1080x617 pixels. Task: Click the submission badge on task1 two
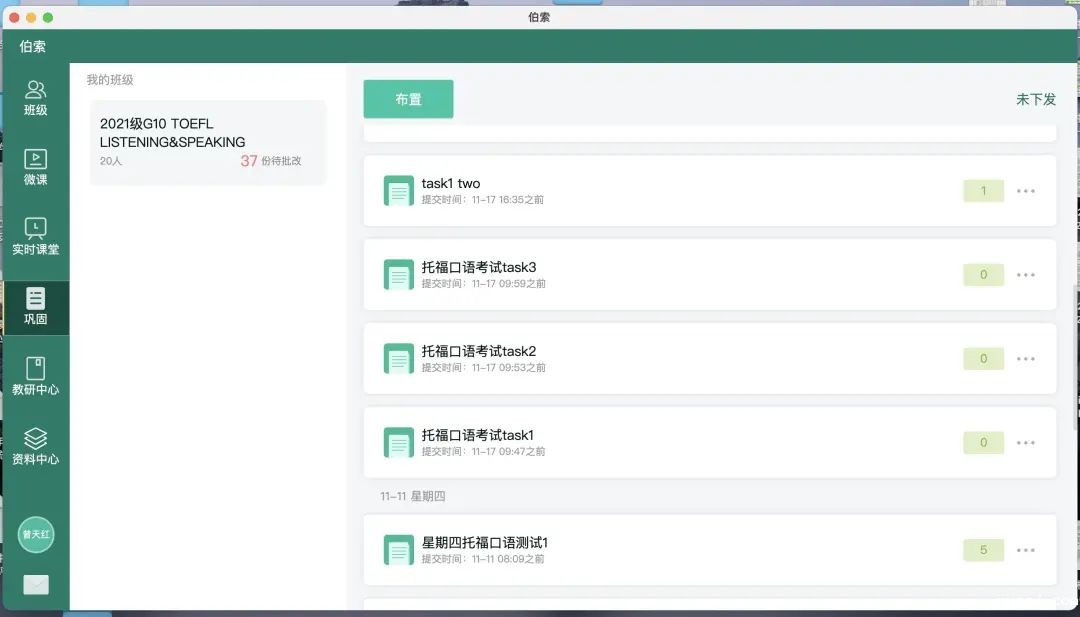coord(983,190)
